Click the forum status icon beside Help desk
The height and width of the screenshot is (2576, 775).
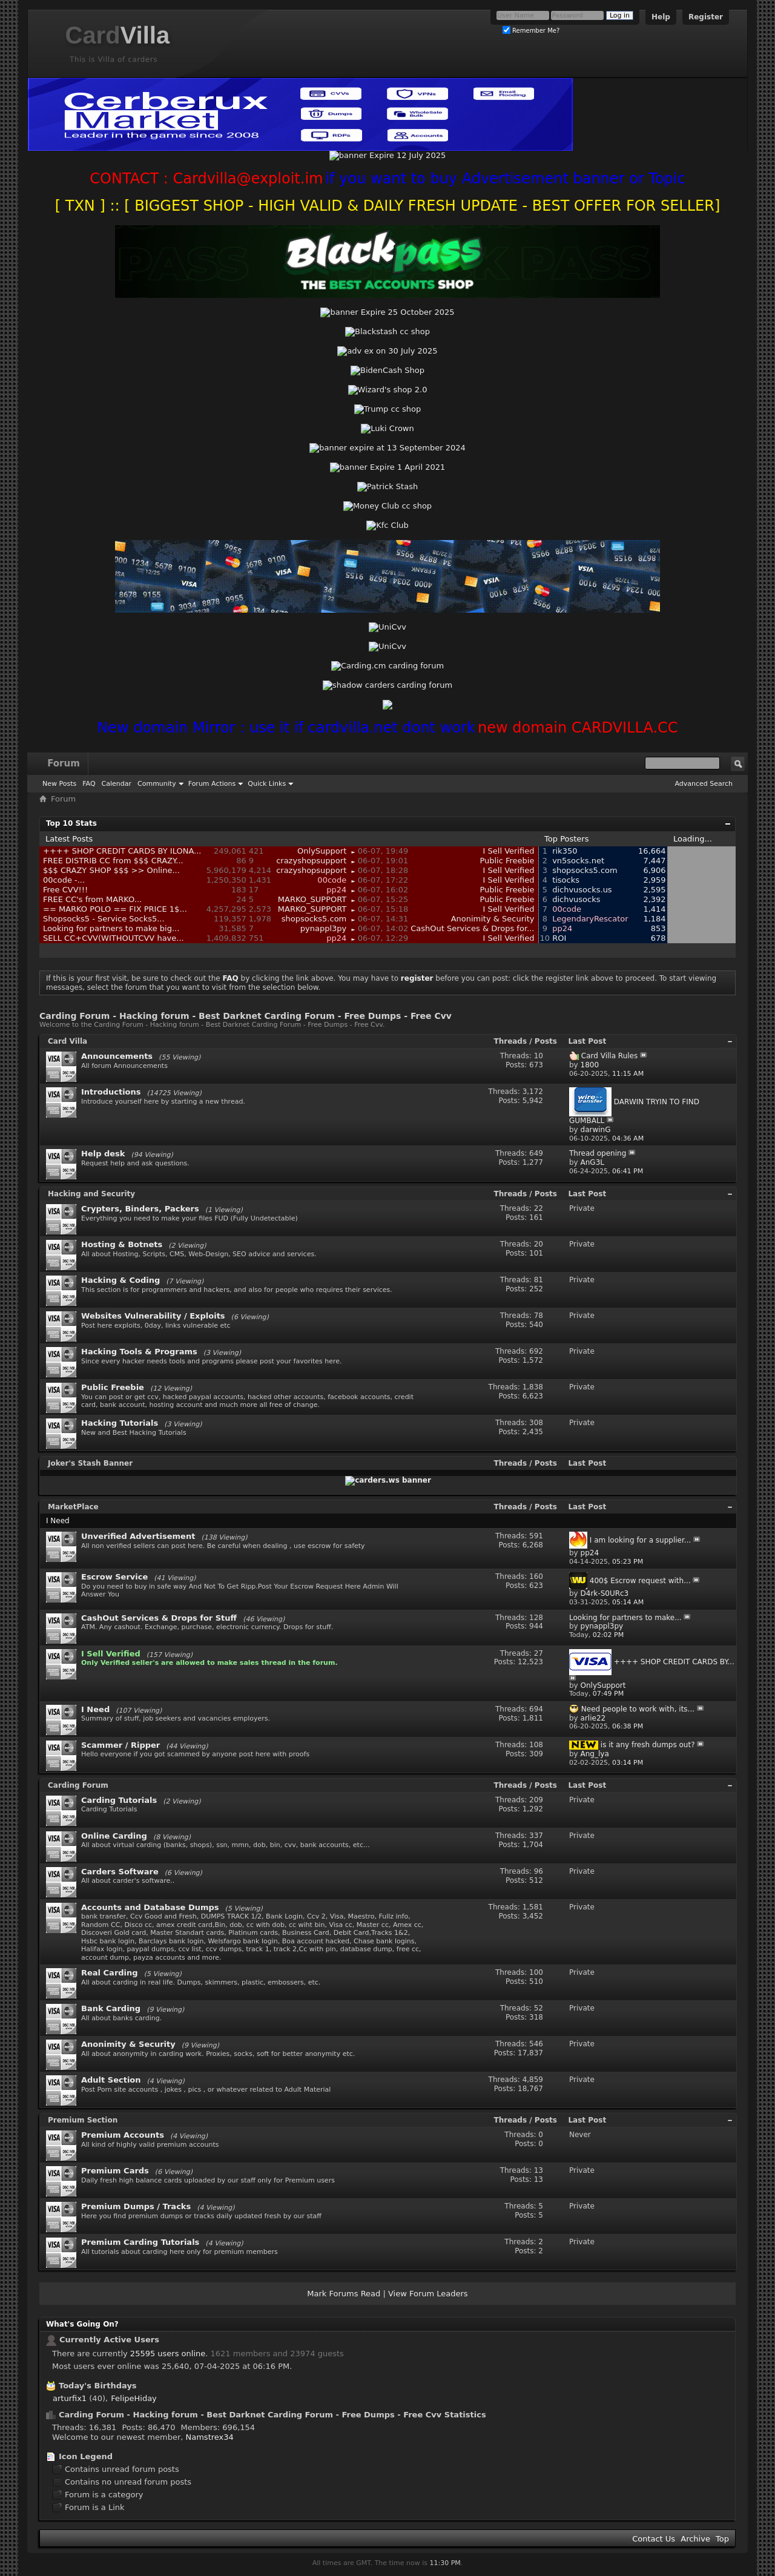point(61,1163)
